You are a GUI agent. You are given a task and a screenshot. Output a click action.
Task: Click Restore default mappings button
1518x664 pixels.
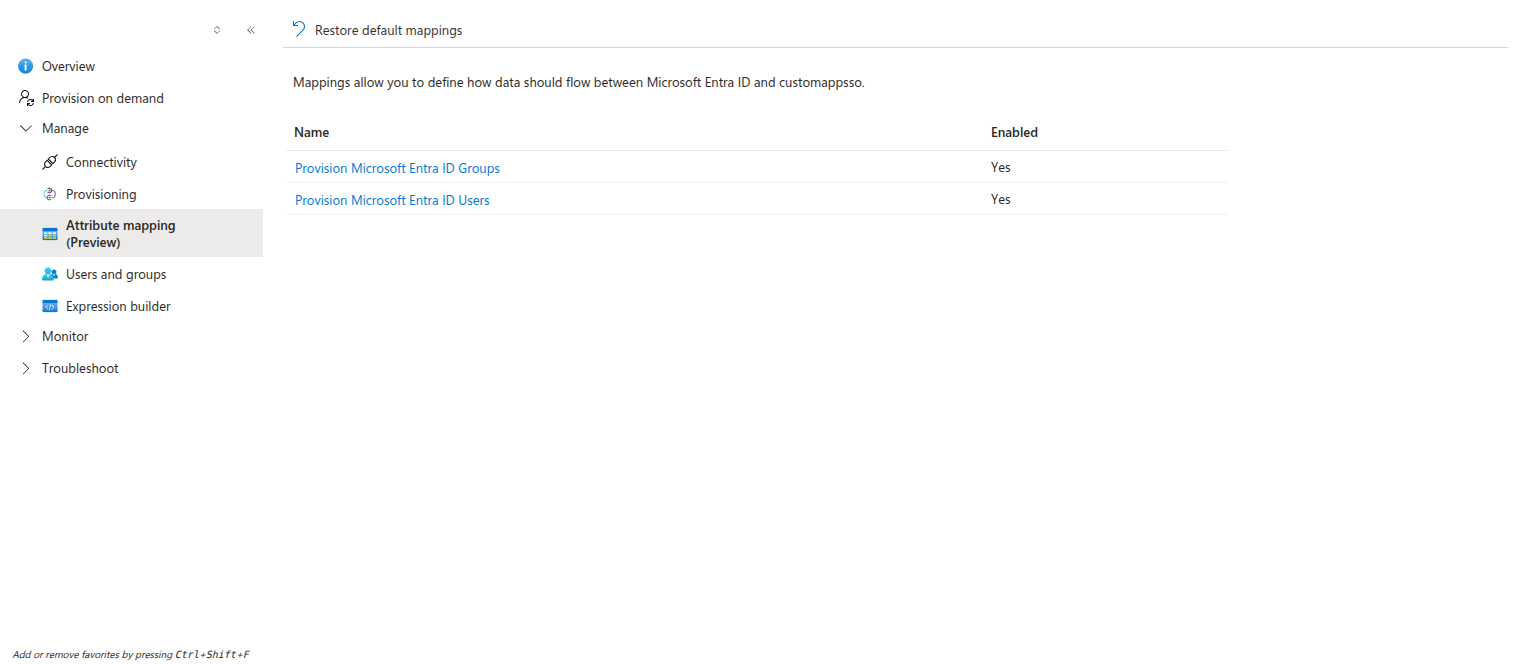coord(377,30)
